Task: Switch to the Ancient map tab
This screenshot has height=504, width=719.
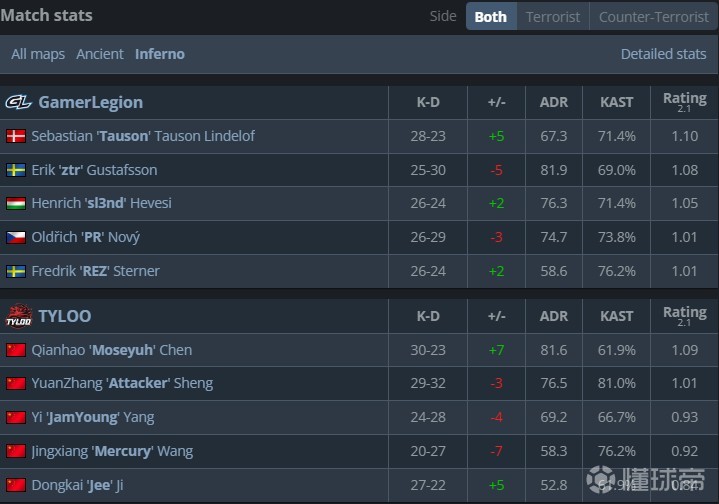Action: pos(100,54)
